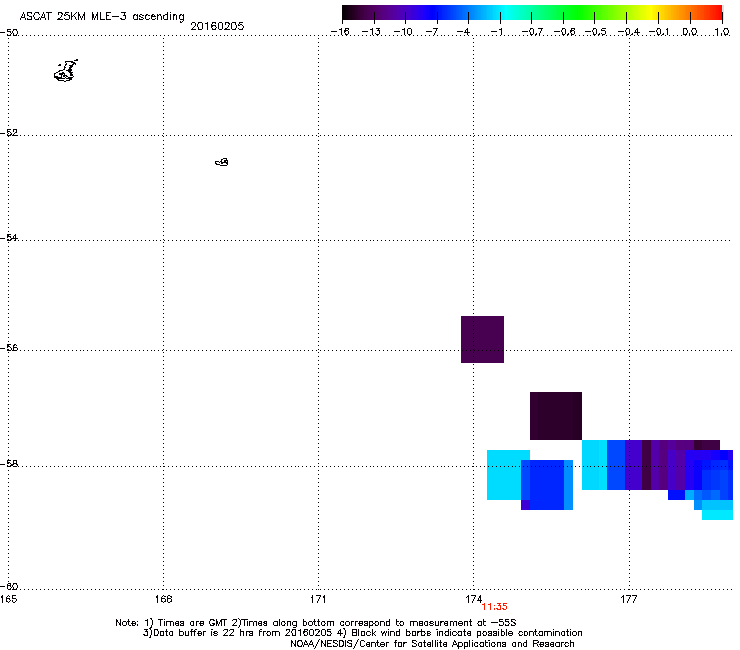Screen dimensions: 740x650
Task: Click the color bar label -0.1
Action: pyautogui.click(x=659, y=32)
